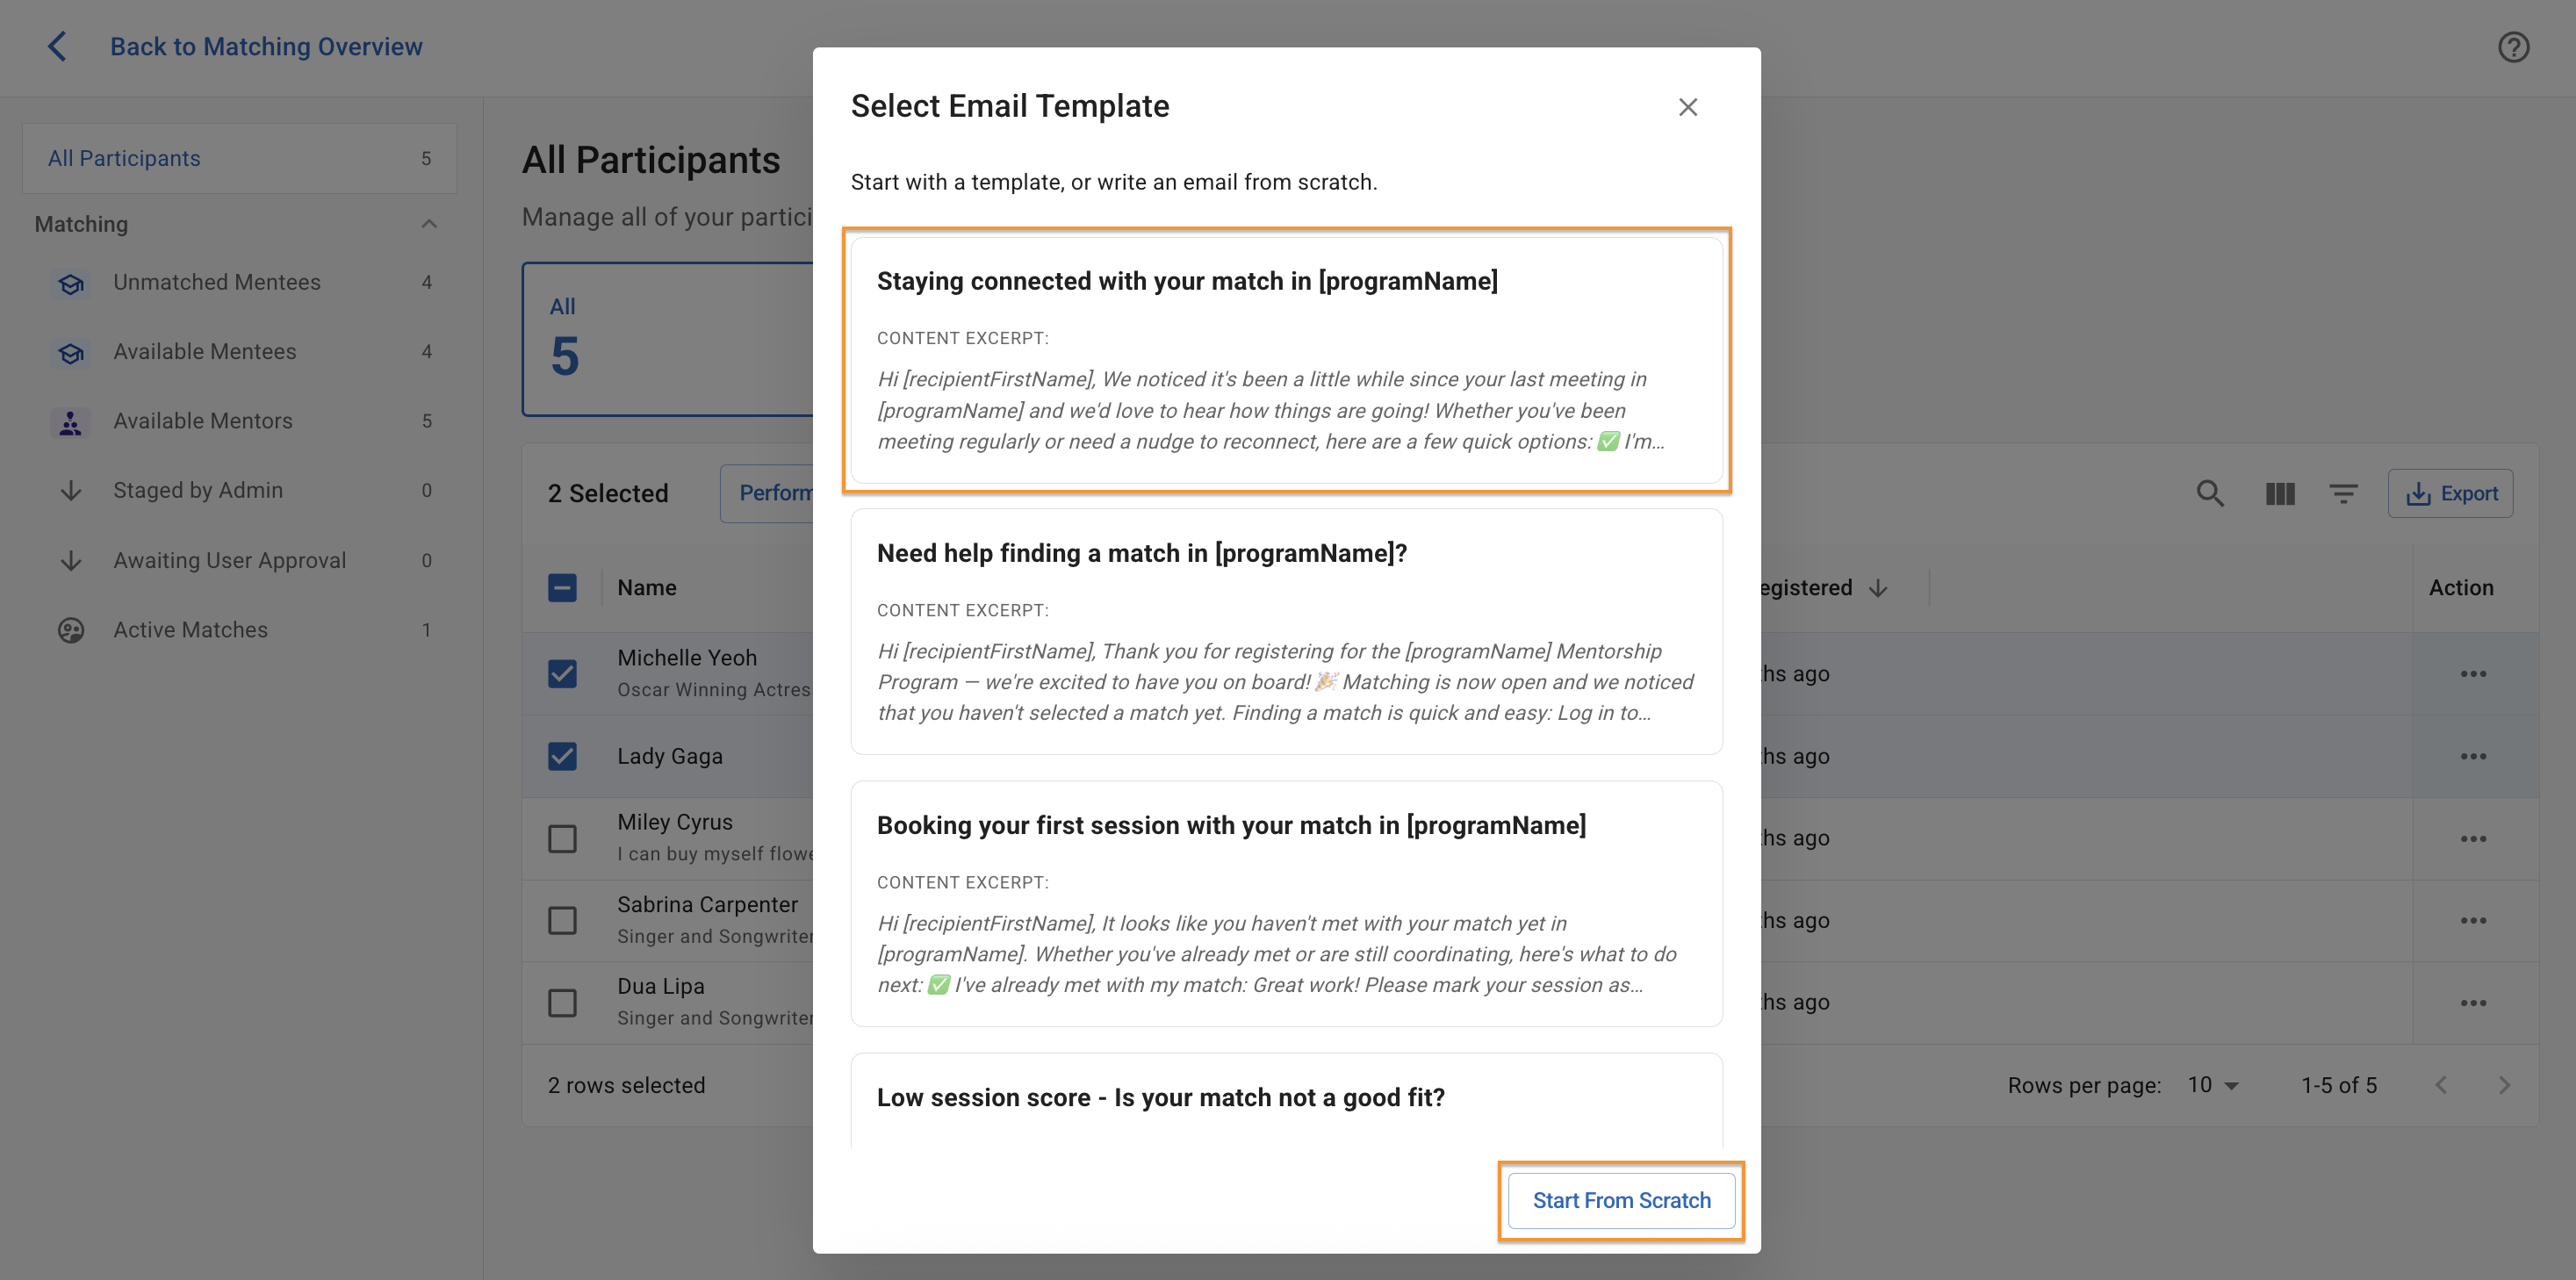Open the help question mark icon
Viewport: 2576px width, 1280px height.
[x=2513, y=47]
